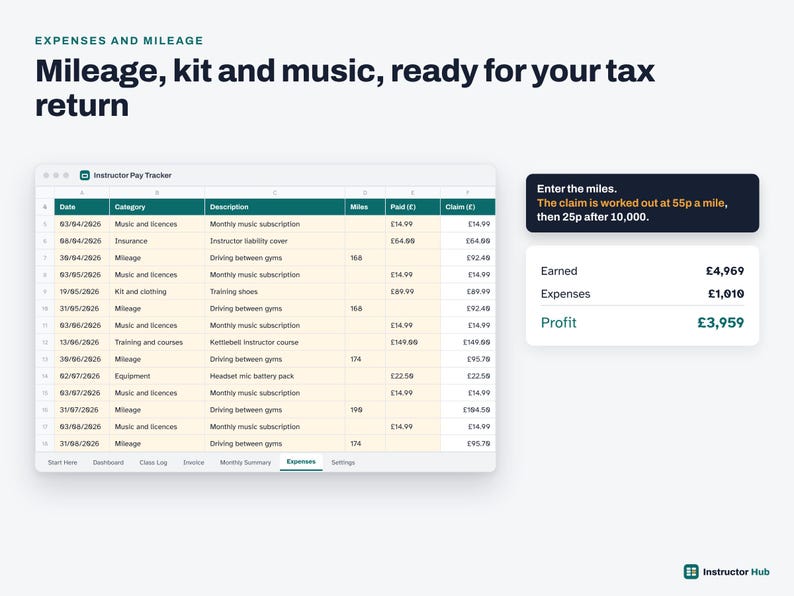
Task: Click the date 31/07/2026 cell
Action: [82, 410]
